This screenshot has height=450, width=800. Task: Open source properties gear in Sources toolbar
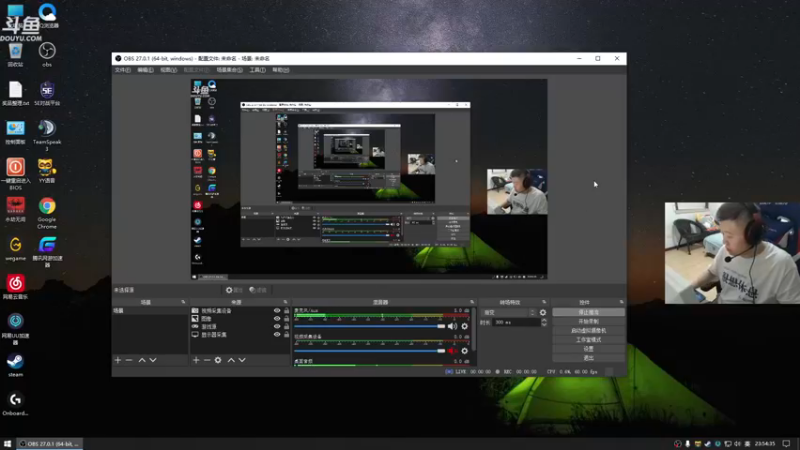pos(218,360)
